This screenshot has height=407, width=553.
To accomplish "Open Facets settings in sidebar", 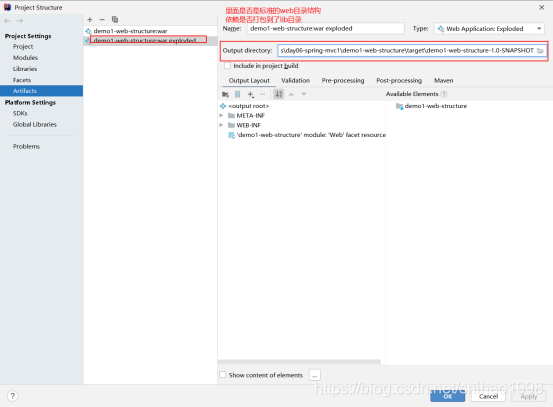I will pyautogui.click(x=22, y=80).
